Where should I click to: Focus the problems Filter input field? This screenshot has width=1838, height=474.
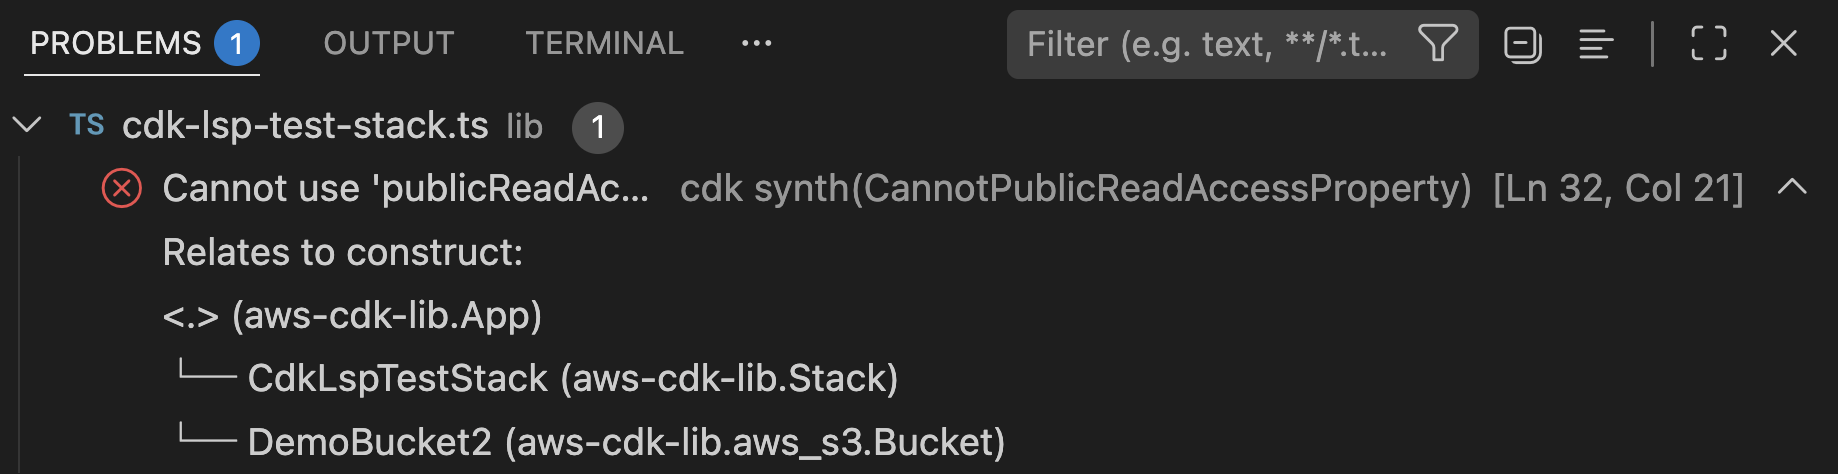pyautogui.click(x=1210, y=44)
